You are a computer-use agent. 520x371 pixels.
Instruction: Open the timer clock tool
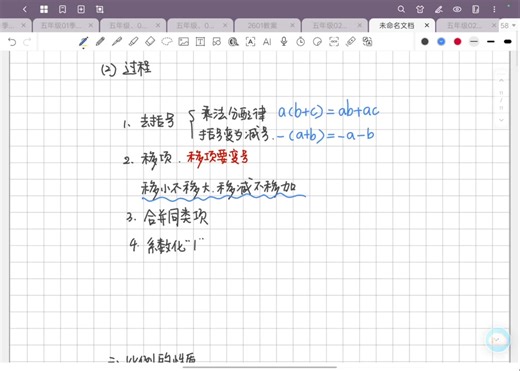coord(301,42)
